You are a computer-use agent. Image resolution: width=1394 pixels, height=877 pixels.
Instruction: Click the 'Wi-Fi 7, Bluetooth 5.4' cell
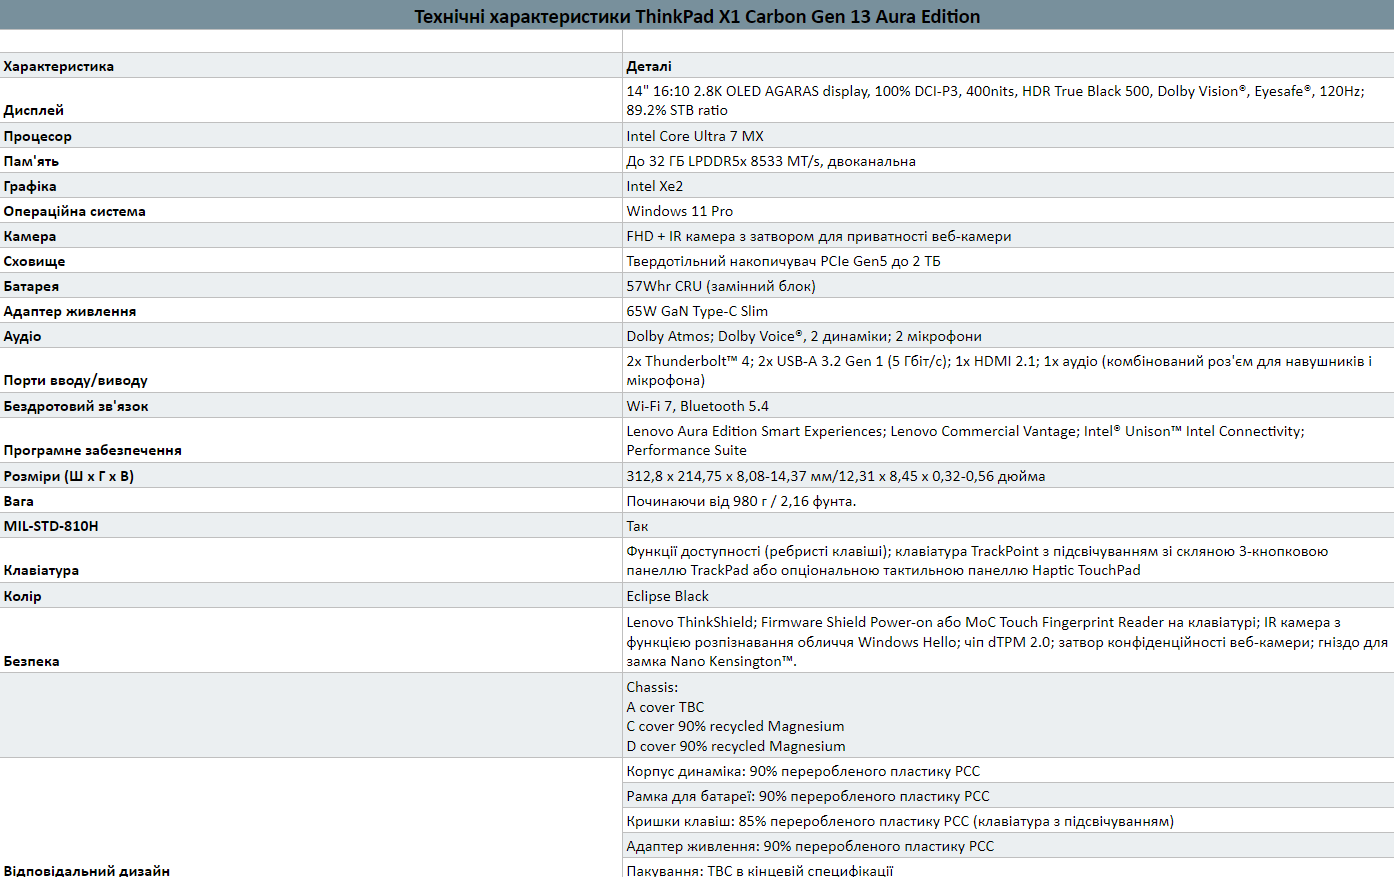(1008, 406)
